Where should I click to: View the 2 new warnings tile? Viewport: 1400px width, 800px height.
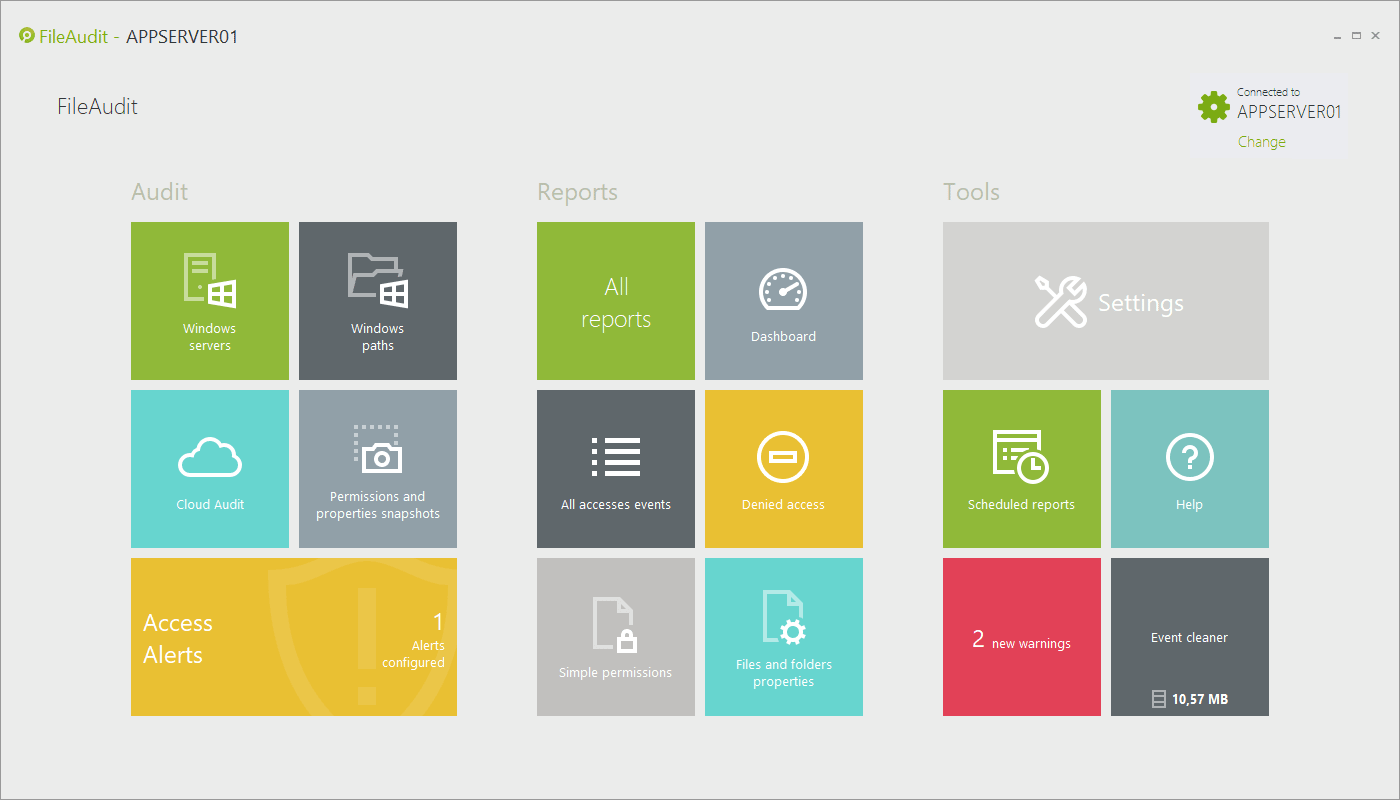point(1022,637)
